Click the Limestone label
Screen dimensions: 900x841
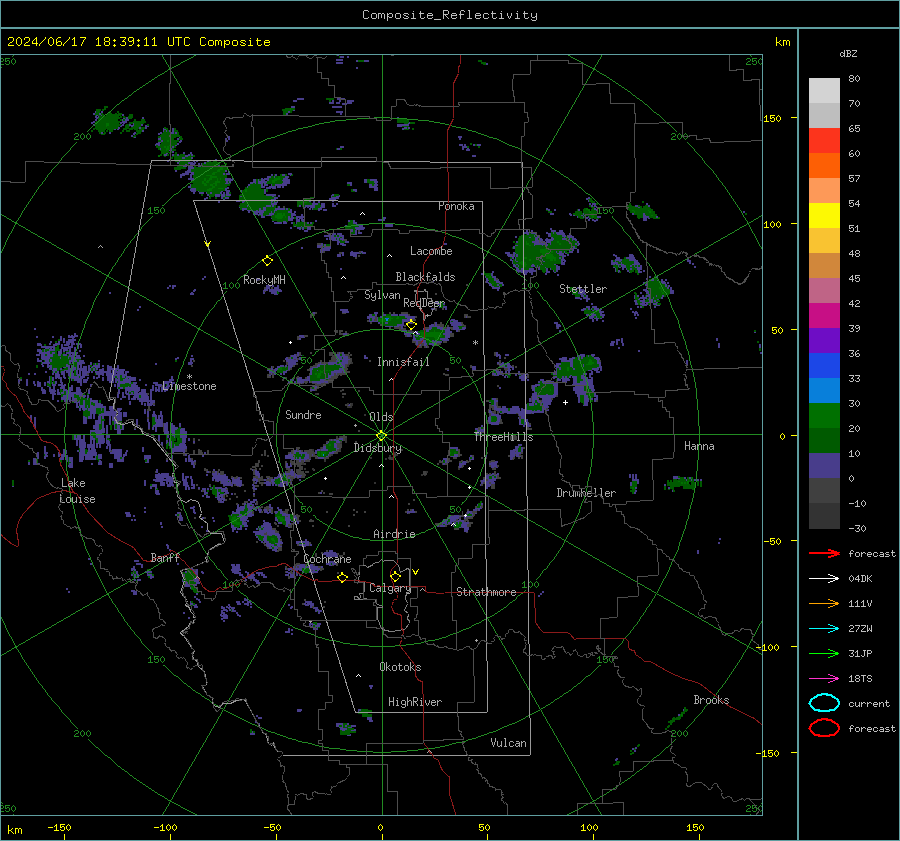[189, 386]
